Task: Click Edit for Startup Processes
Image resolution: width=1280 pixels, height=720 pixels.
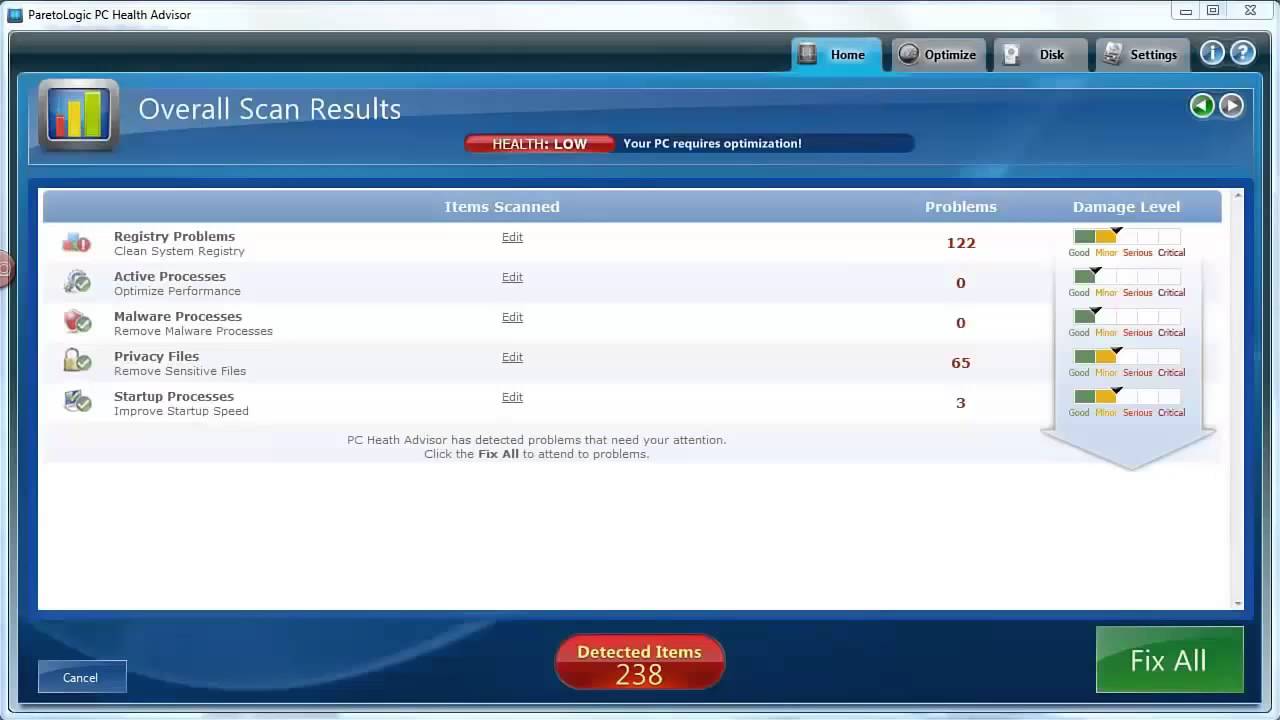Action: pyautogui.click(x=512, y=397)
